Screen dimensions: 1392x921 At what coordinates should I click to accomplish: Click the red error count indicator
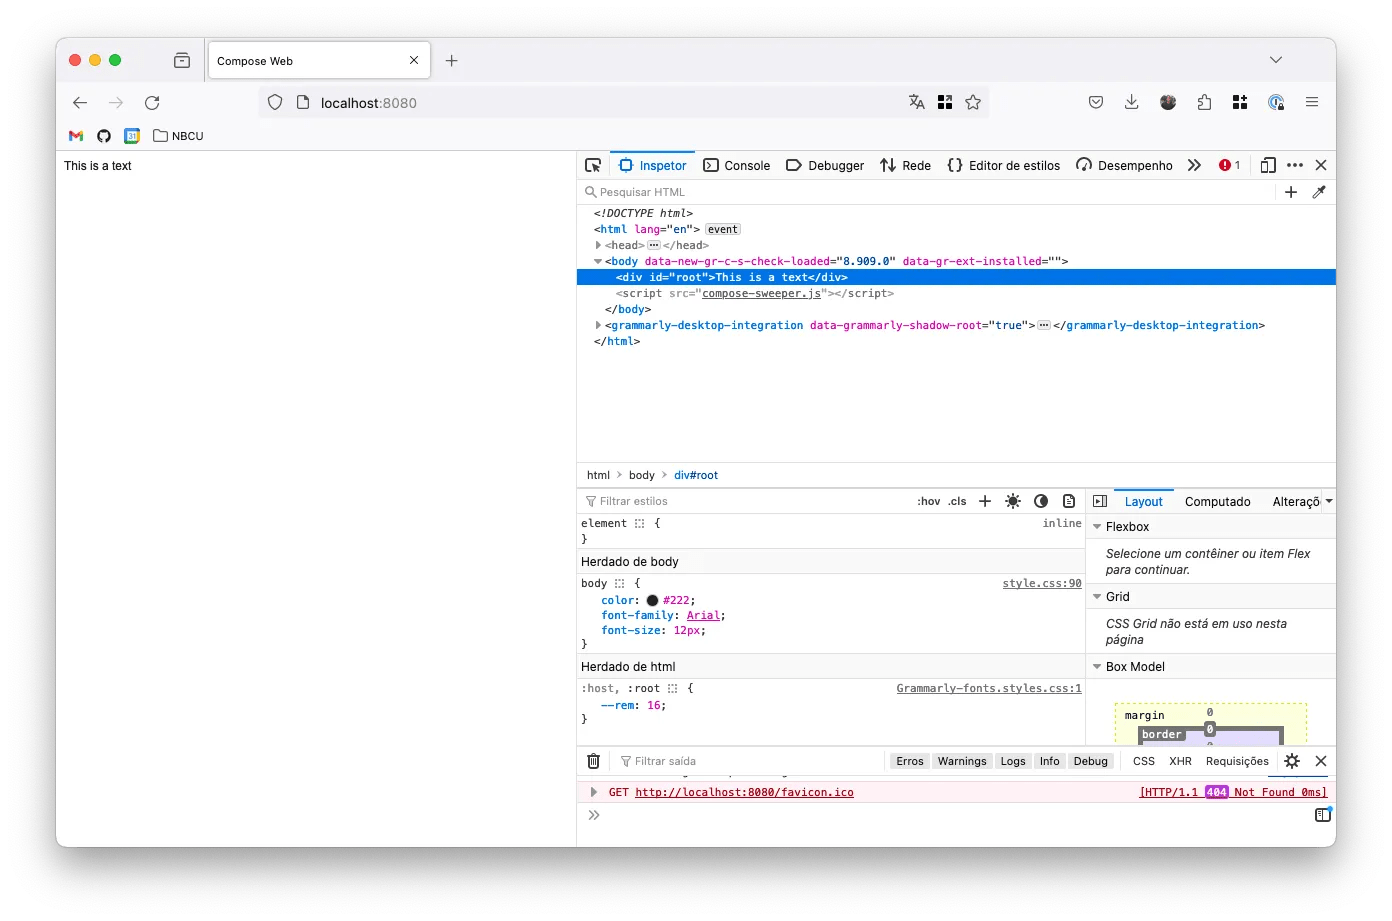(1229, 165)
